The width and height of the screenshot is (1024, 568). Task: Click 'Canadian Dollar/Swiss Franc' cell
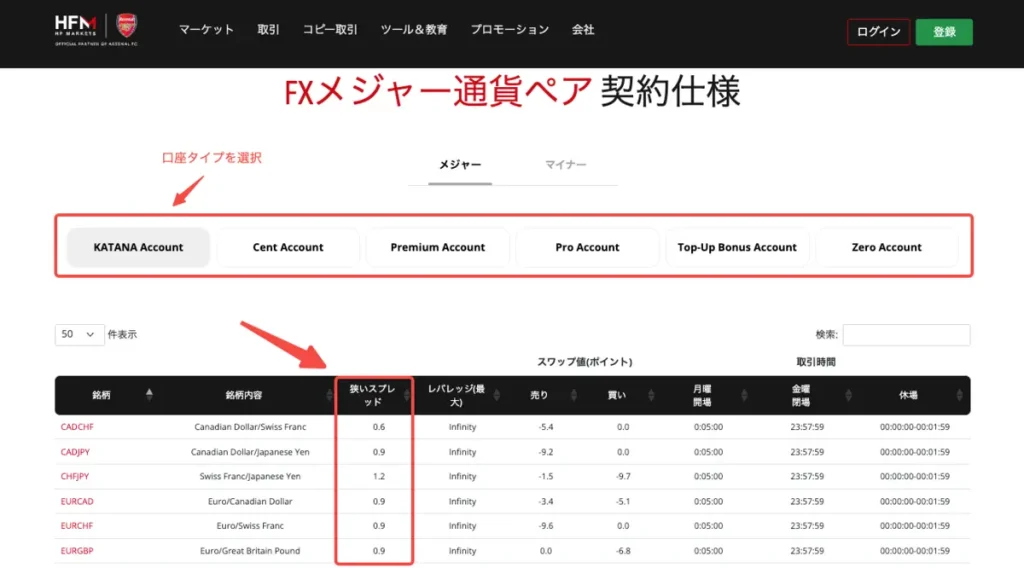pyautogui.click(x=250, y=427)
